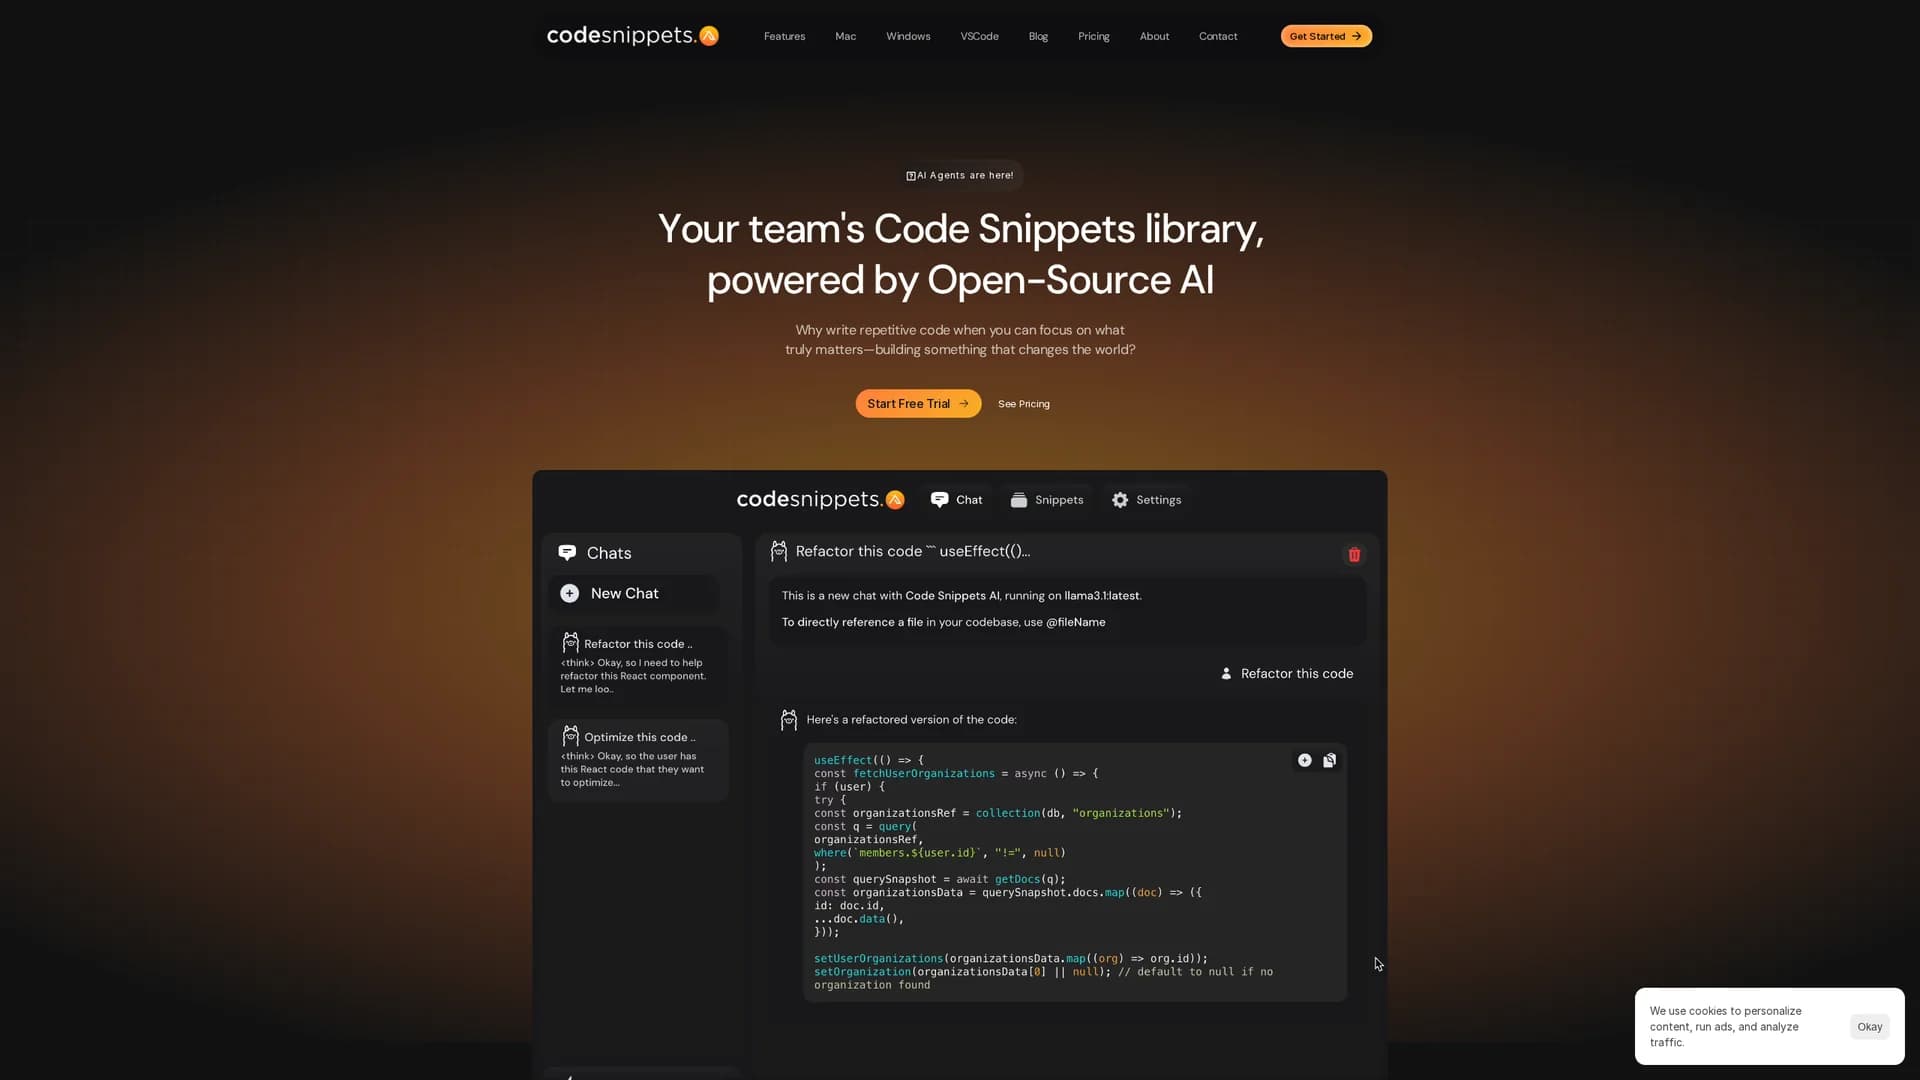This screenshot has height=1080, width=1920.
Task: Open the Contact page
Action: (x=1218, y=36)
